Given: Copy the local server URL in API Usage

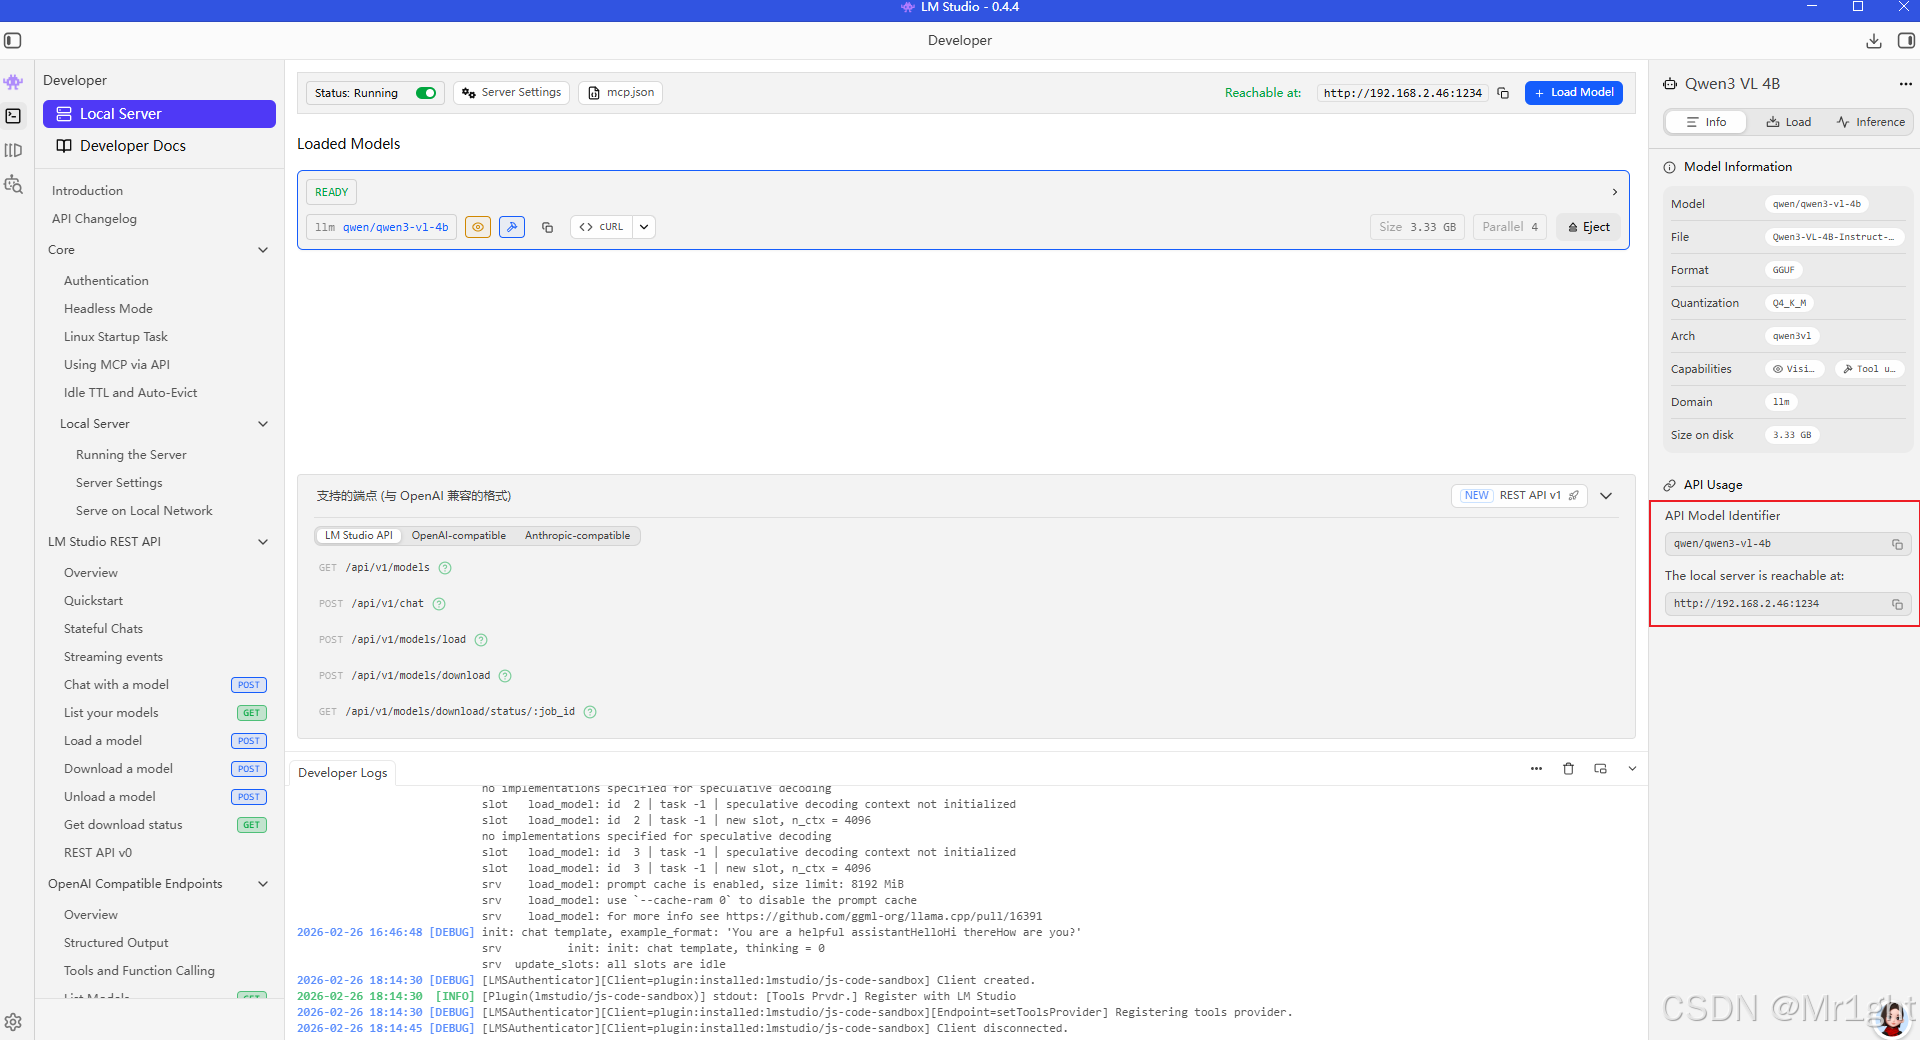Looking at the screenshot, I should pyautogui.click(x=1897, y=604).
